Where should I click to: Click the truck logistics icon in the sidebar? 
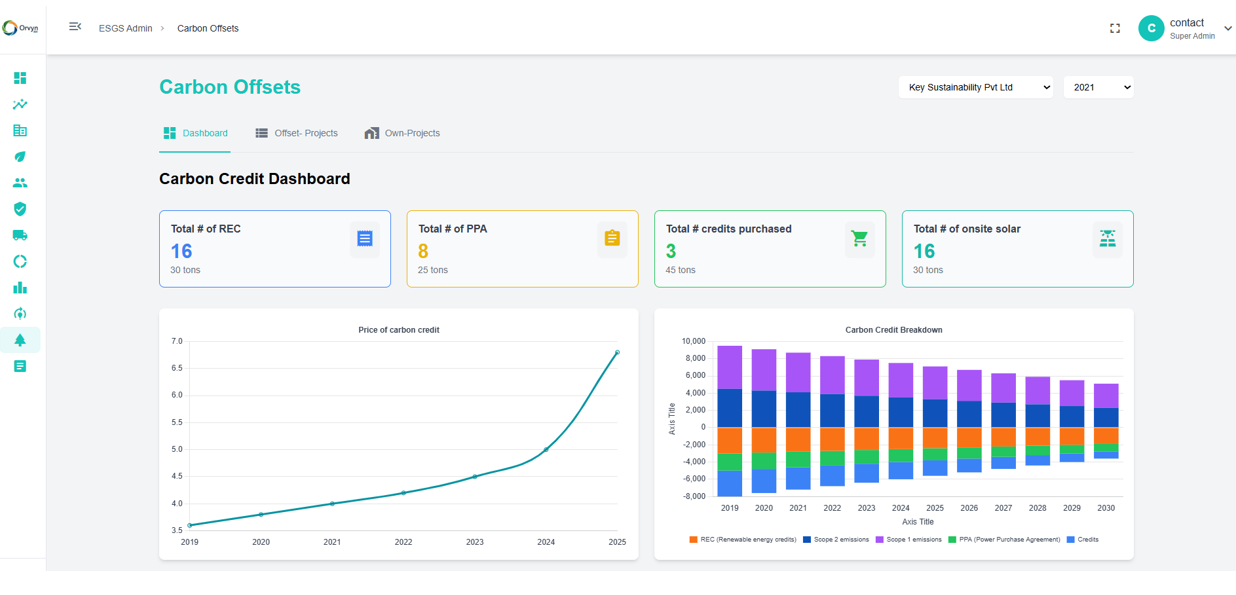[x=20, y=235]
